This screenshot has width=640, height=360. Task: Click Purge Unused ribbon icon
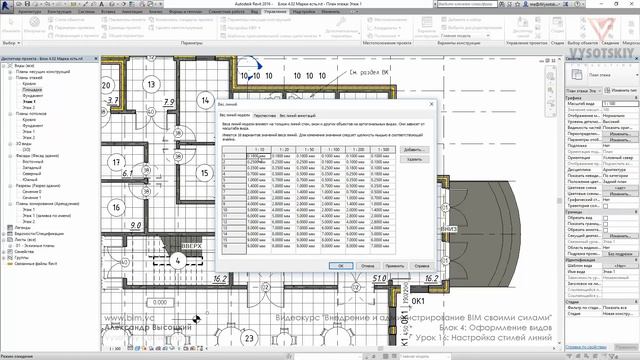(x=151, y=27)
